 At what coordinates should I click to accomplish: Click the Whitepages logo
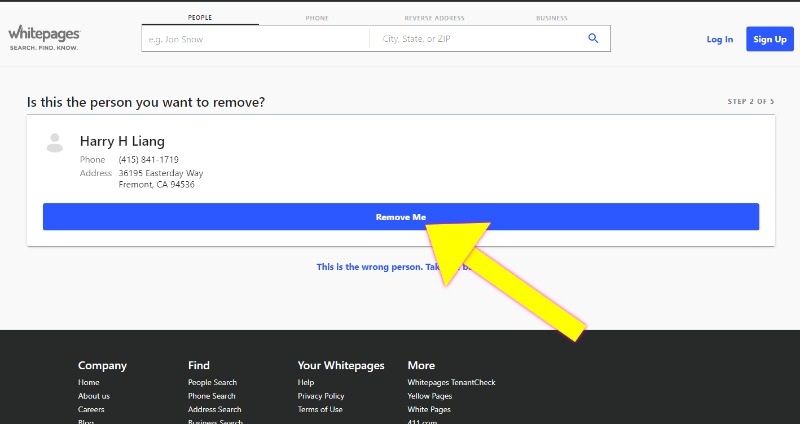[44, 38]
